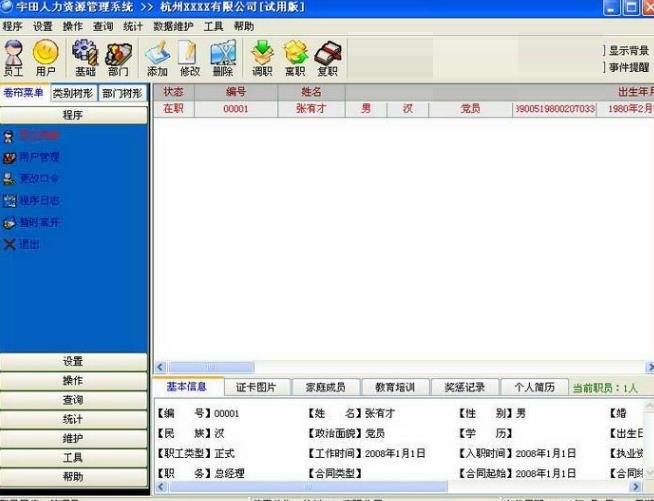Open 程序日志 in the sidebar list
This screenshot has height=501, width=654.
tap(31, 201)
